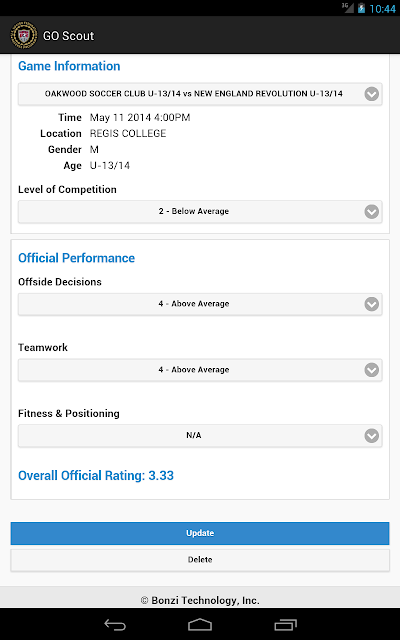Tap the Android back navigation icon

[x=115, y=624]
